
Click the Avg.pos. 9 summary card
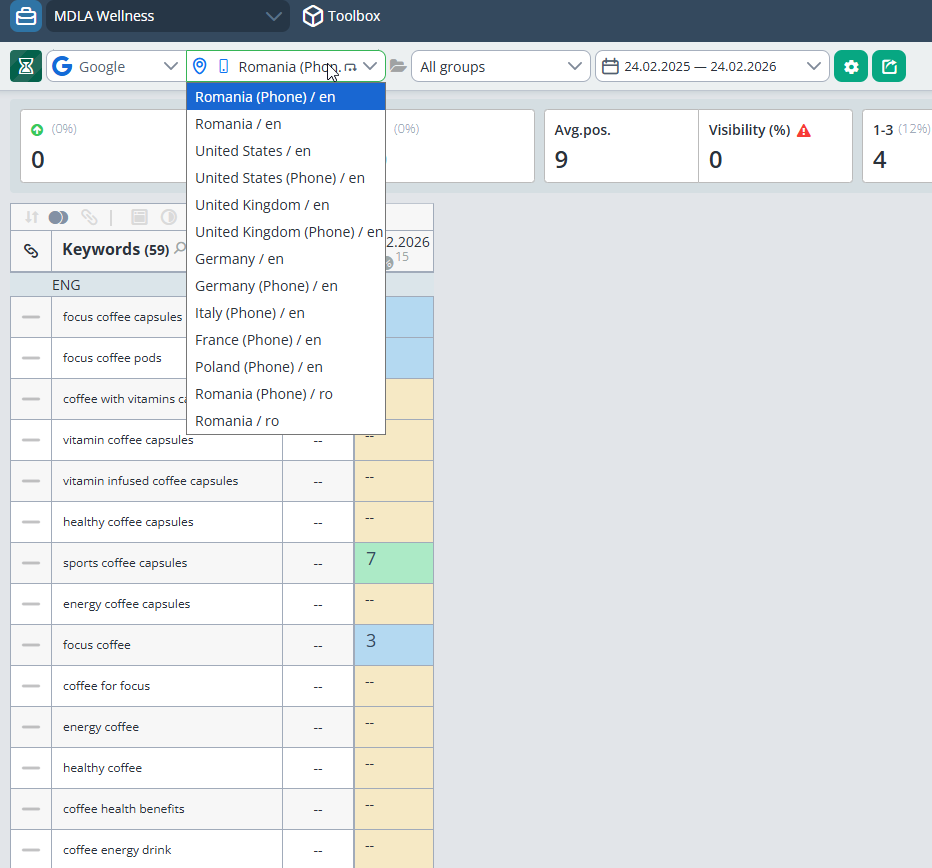pos(621,146)
